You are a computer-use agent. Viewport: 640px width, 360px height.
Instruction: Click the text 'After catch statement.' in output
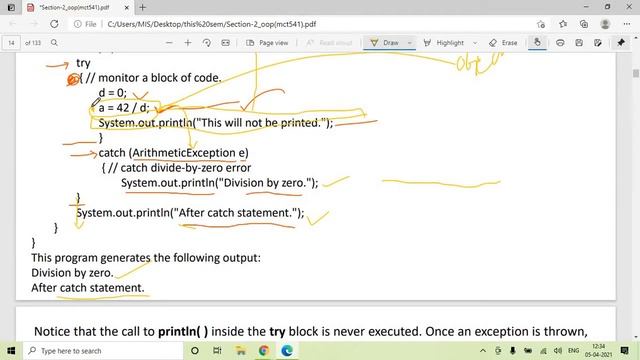[88, 288]
